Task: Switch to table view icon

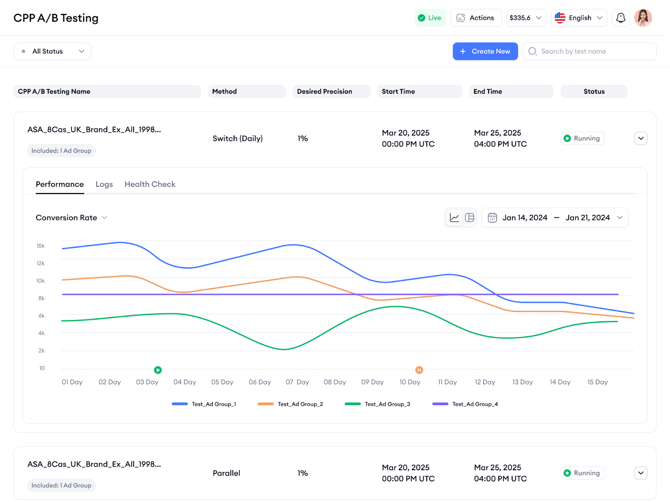Action: click(468, 217)
